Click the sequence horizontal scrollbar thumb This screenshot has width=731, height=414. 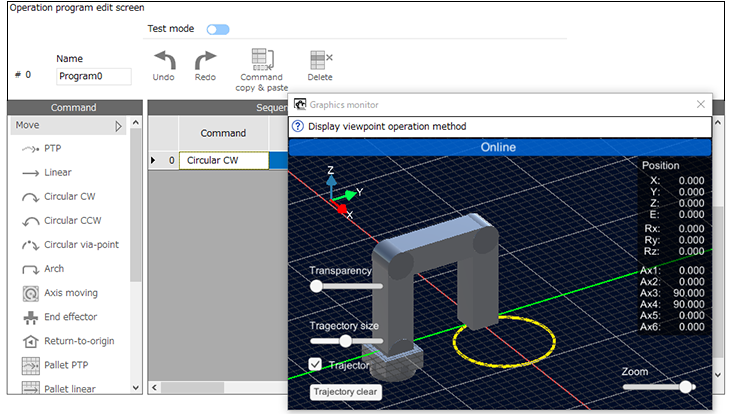coord(193,387)
